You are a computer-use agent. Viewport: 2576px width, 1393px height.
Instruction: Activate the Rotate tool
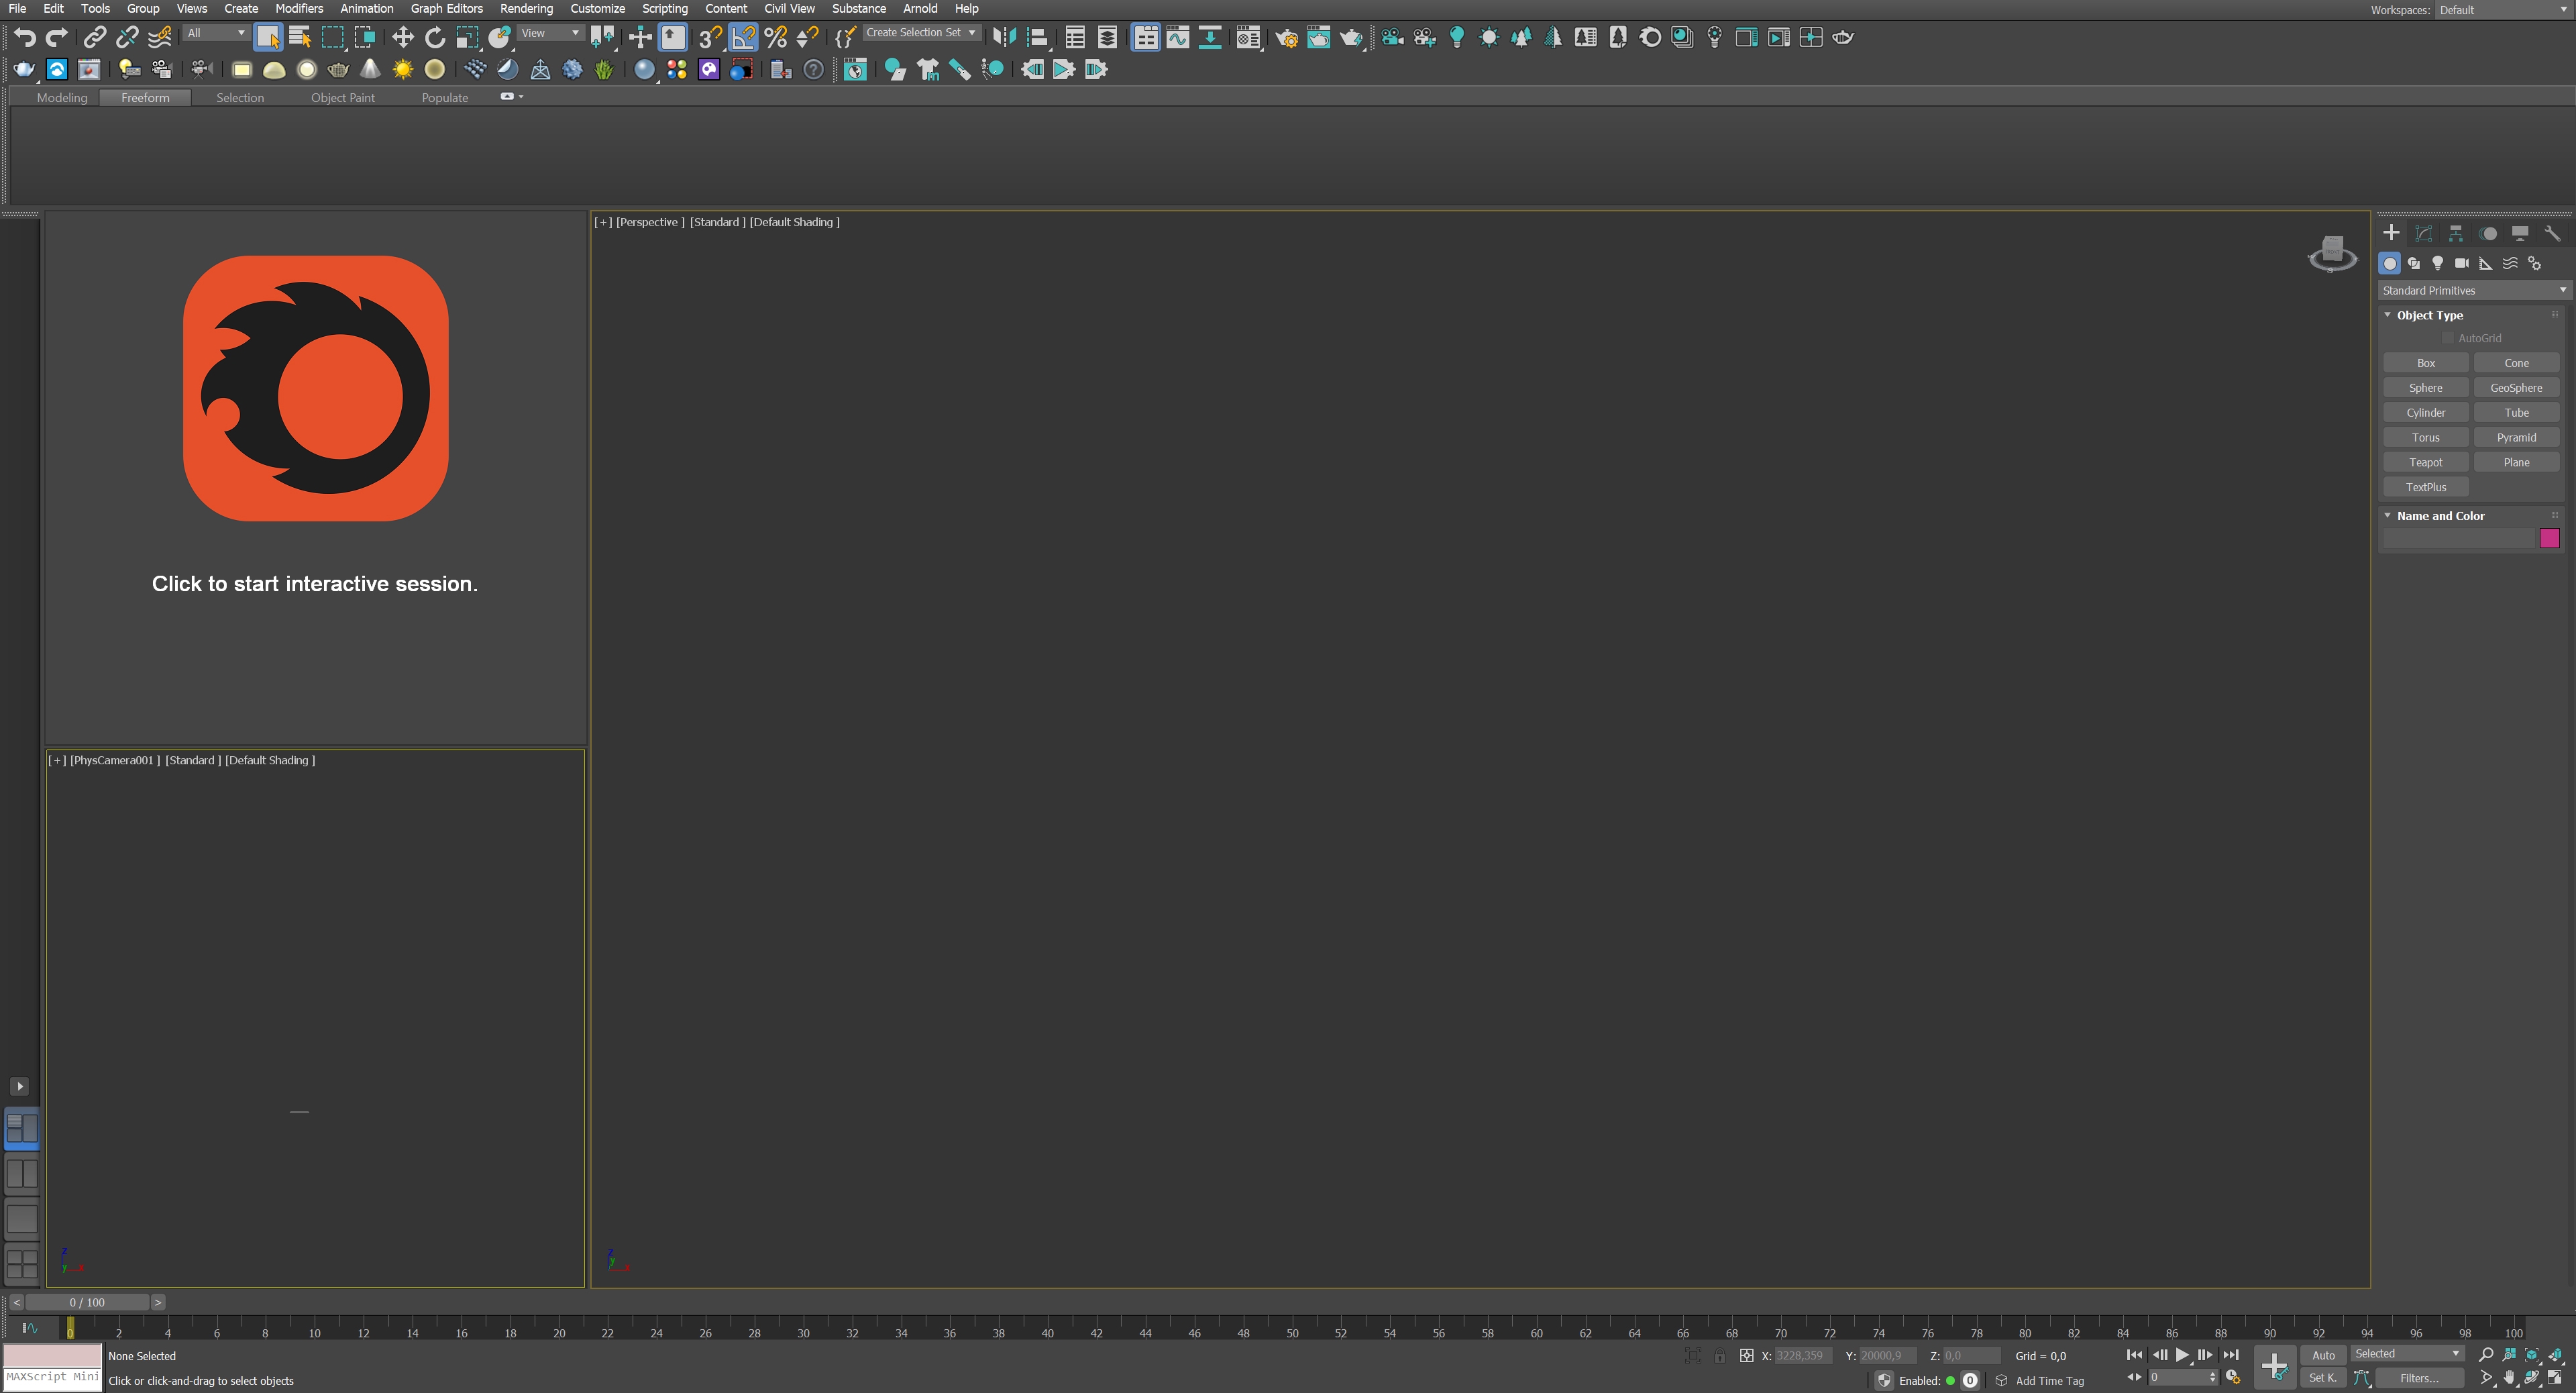coord(434,37)
